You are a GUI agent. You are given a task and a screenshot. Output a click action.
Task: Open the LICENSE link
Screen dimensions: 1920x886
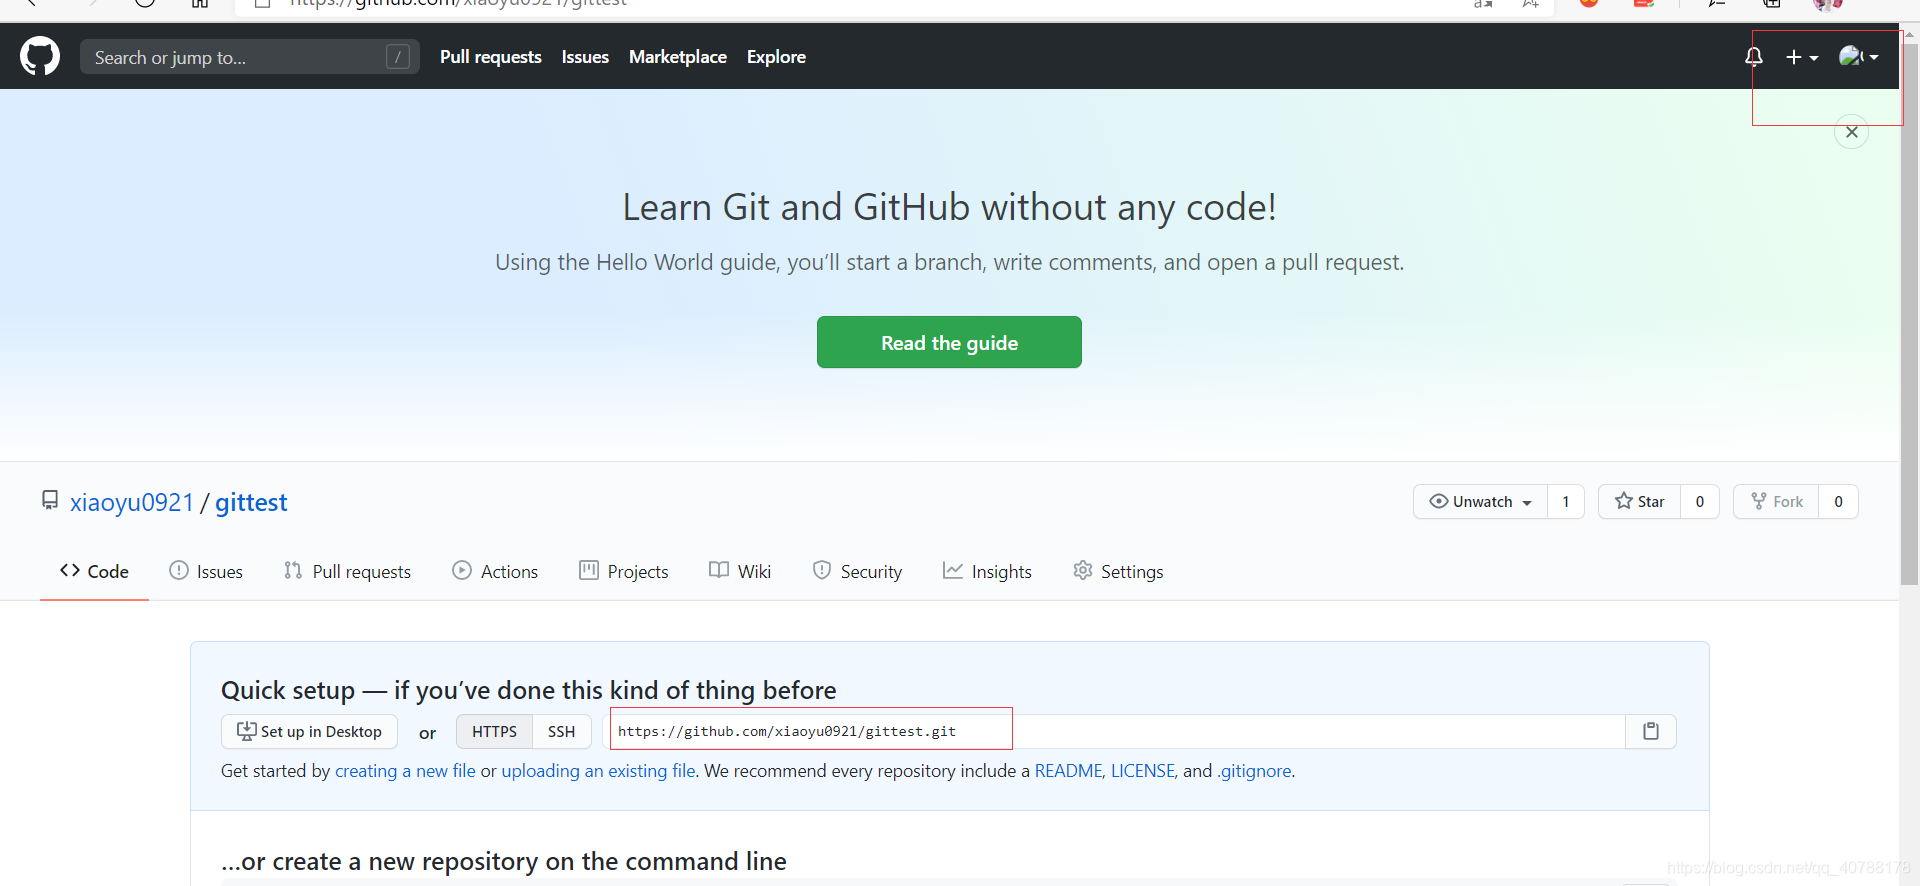click(1143, 771)
